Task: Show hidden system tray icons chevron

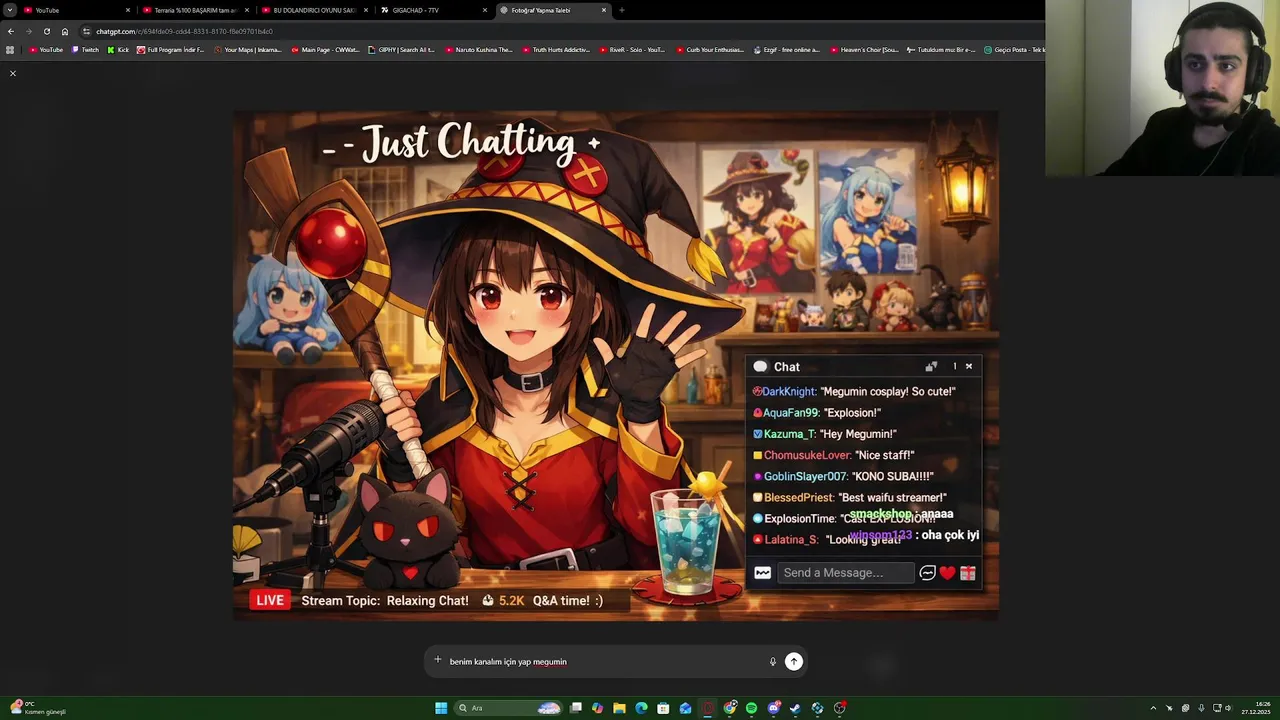Action: [1153, 708]
